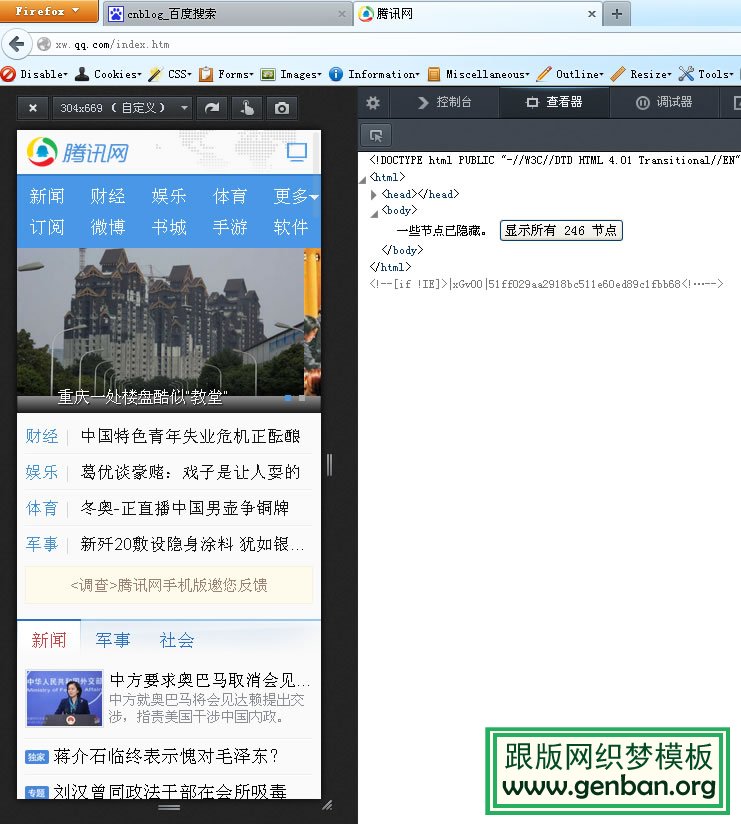
Task: Open the 304x669 viewport size dropdown
Action: (123, 108)
